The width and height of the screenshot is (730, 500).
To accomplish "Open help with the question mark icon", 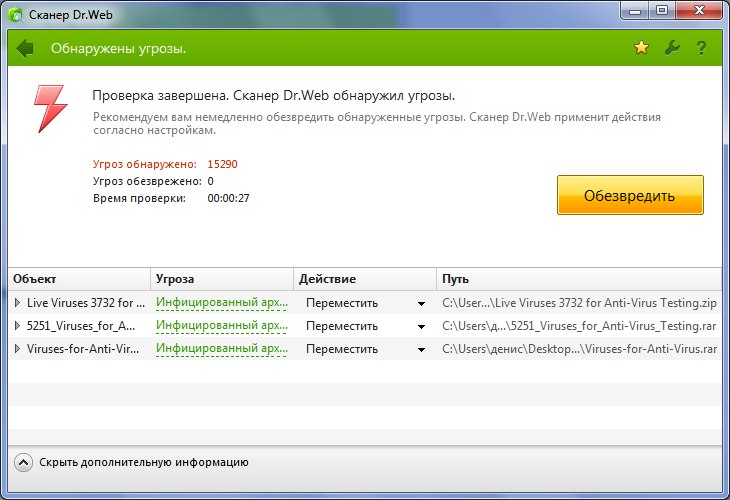I will [x=701, y=48].
